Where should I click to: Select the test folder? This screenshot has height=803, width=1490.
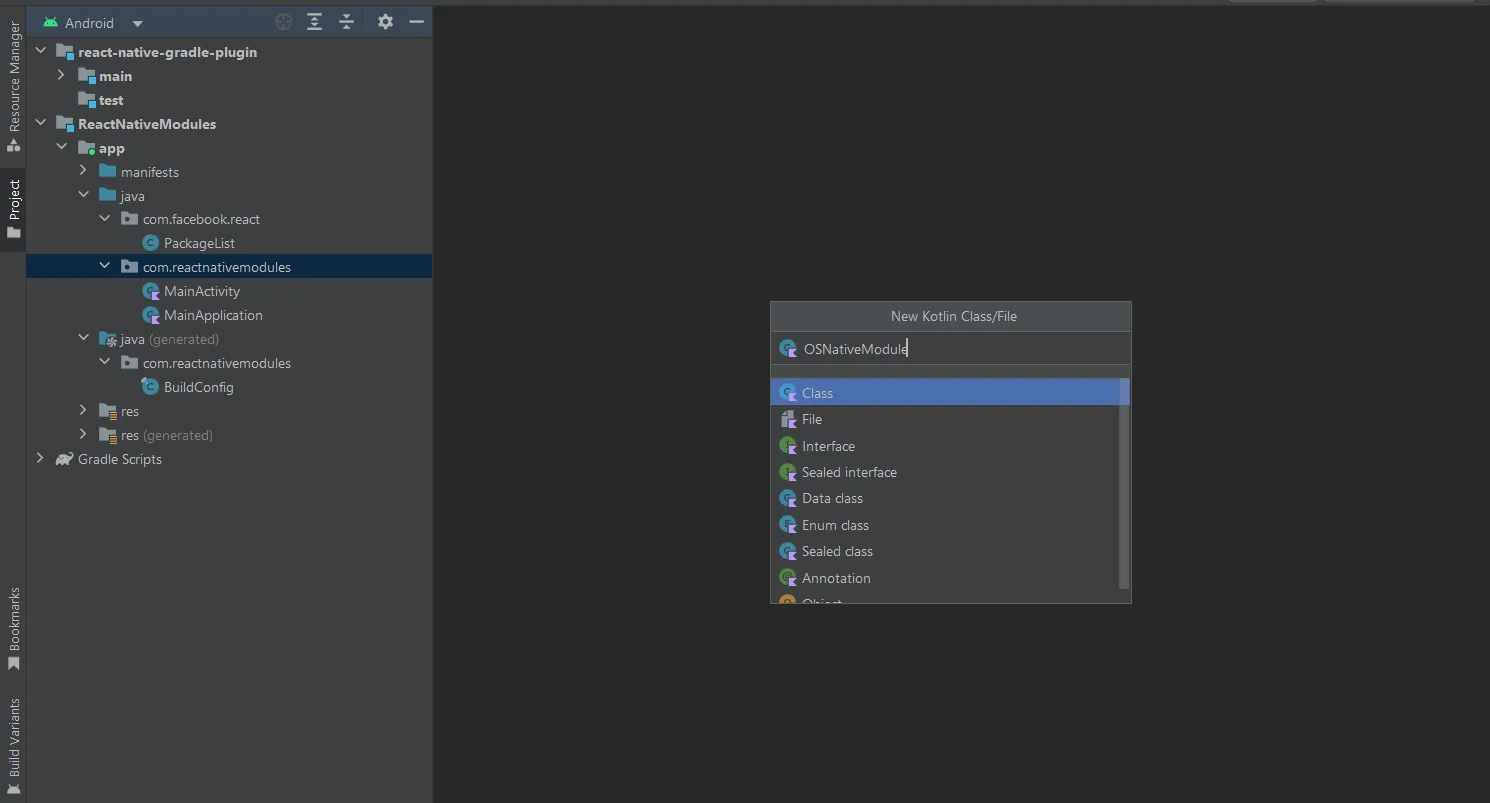[x=111, y=100]
